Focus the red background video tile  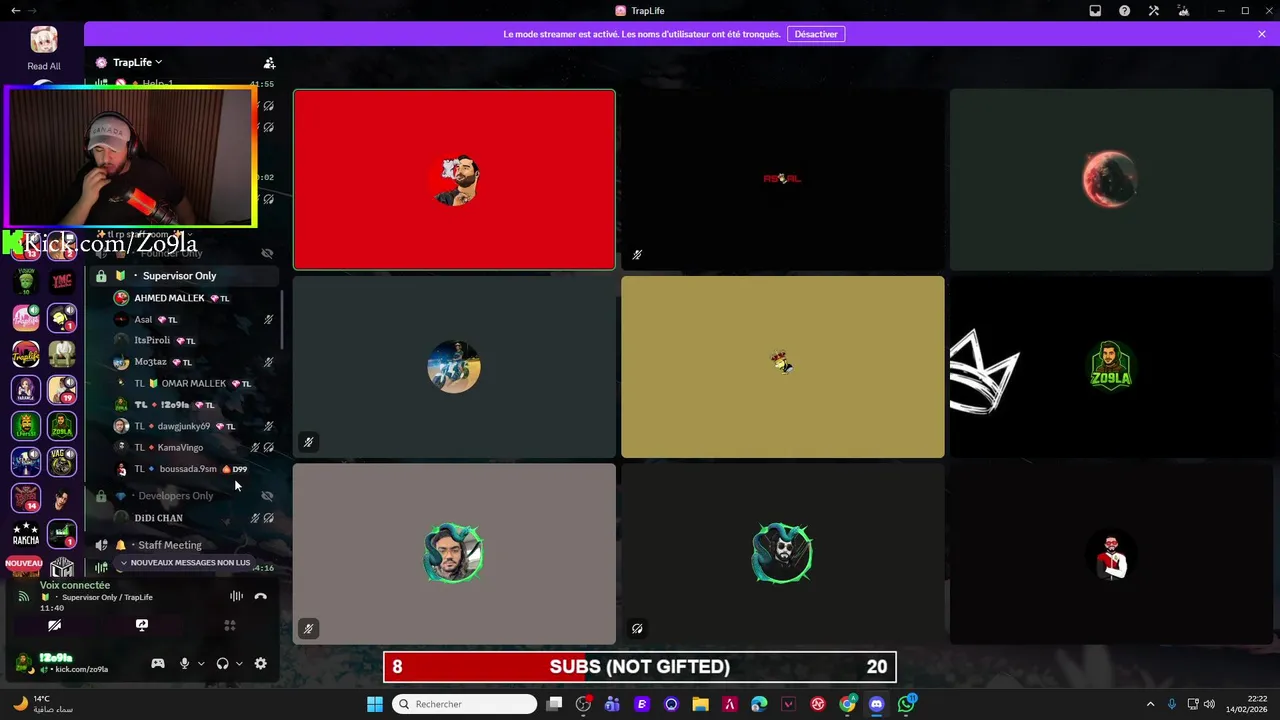(x=454, y=180)
